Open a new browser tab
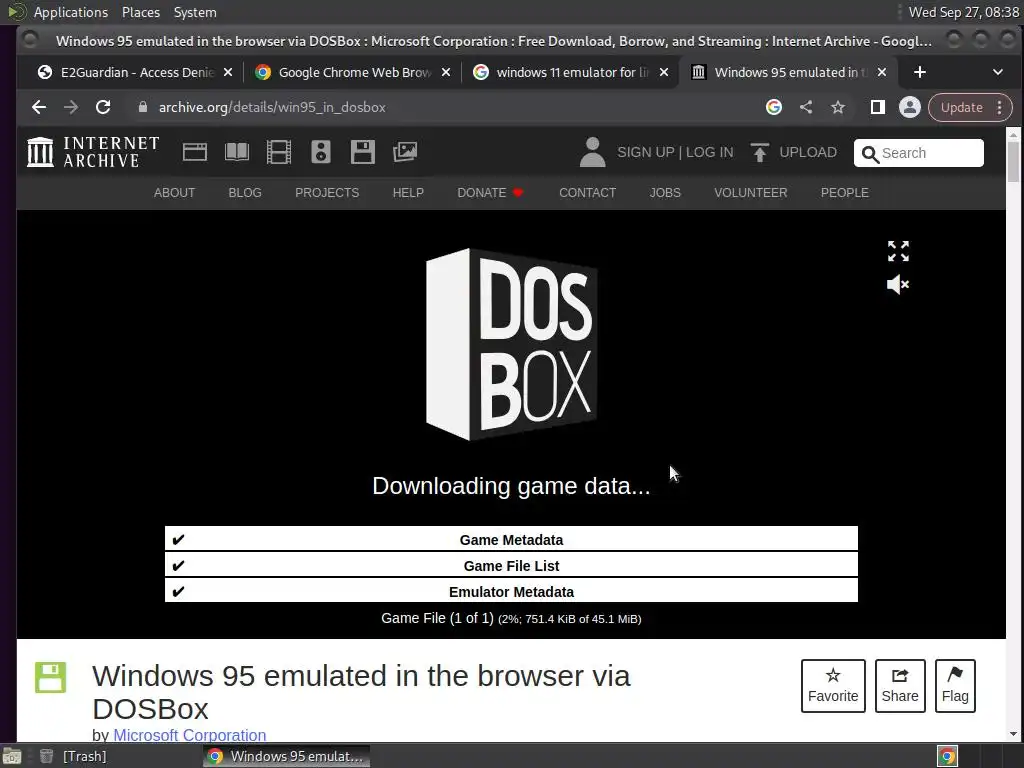Screen dimensions: 1024x768 920,72
